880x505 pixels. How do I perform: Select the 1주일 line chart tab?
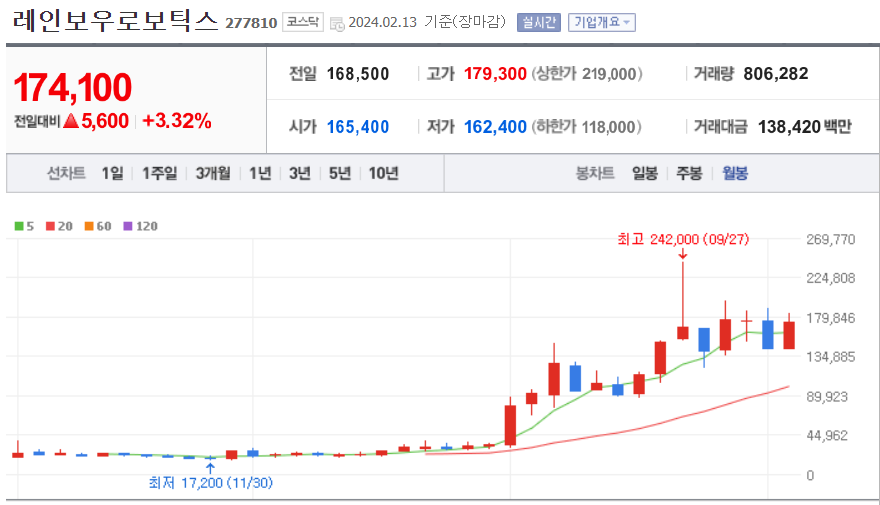click(159, 173)
